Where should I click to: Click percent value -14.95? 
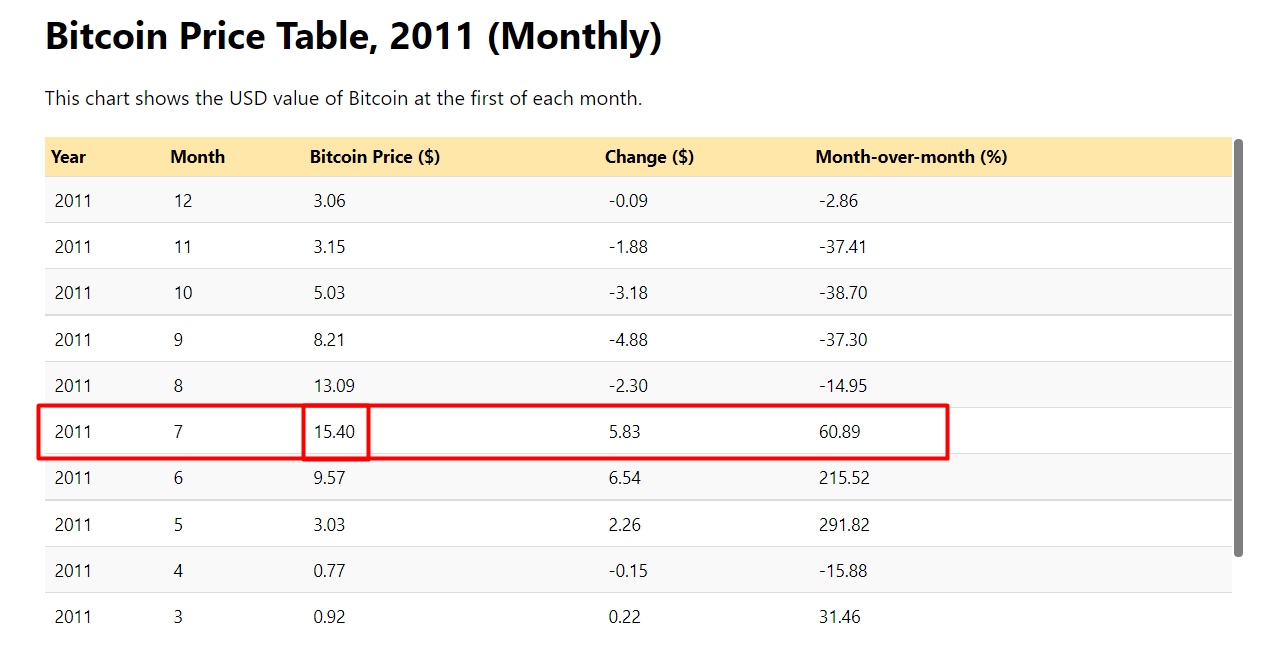click(x=842, y=386)
